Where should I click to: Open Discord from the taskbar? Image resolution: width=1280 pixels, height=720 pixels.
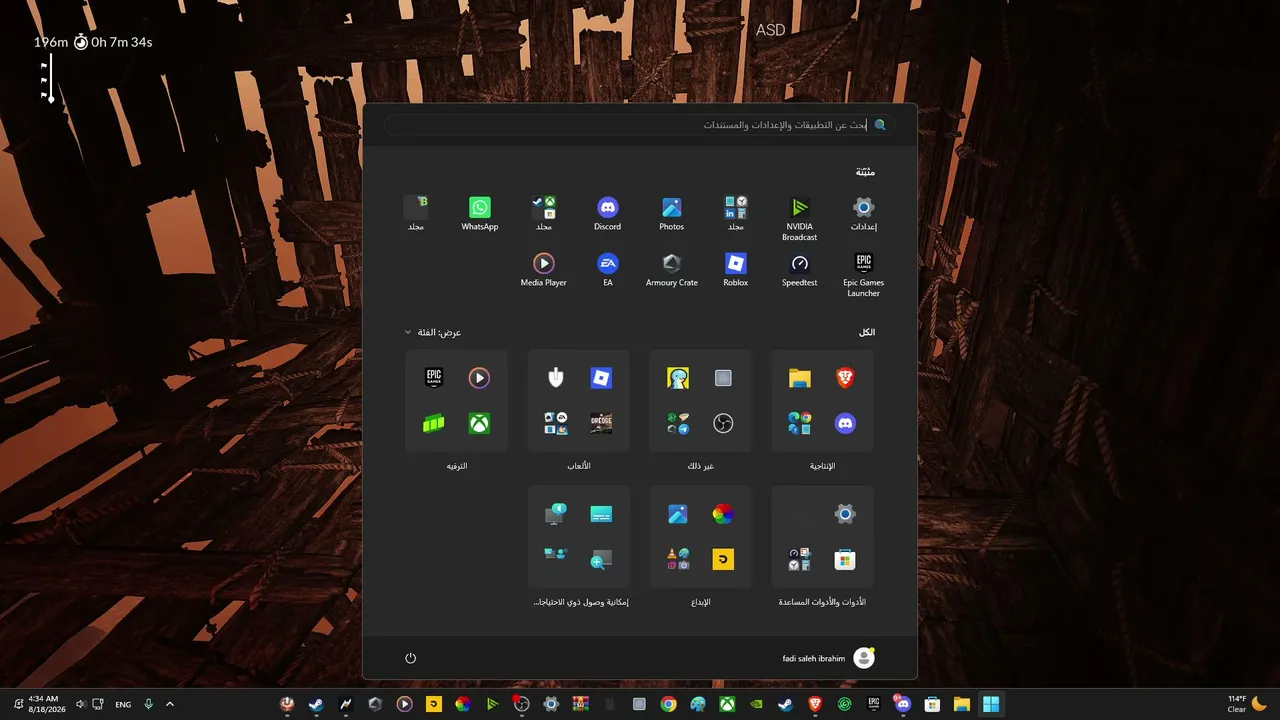pyautogui.click(x=903, y=704)
